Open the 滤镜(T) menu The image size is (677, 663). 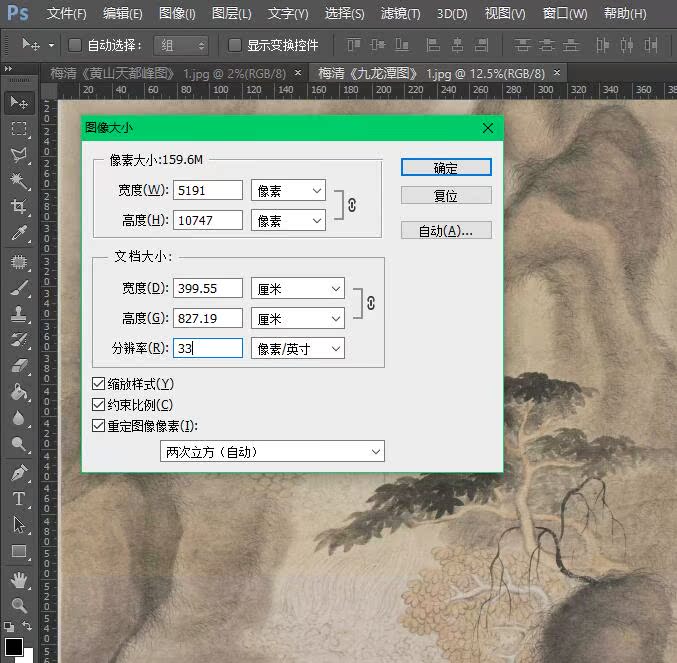pyautogui.click(x=400, y=14)
